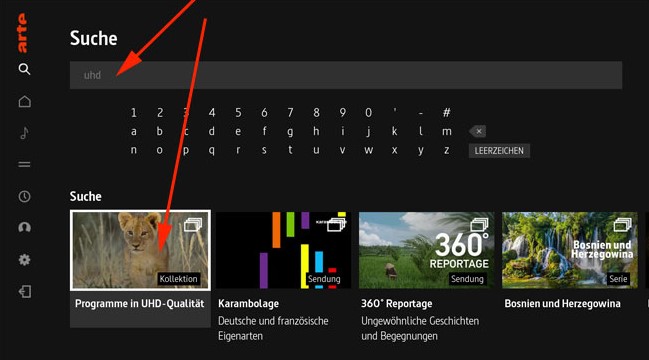
Task: Click 'Deutsche und französische Eigenarten' description
Action: pos(273,328)
